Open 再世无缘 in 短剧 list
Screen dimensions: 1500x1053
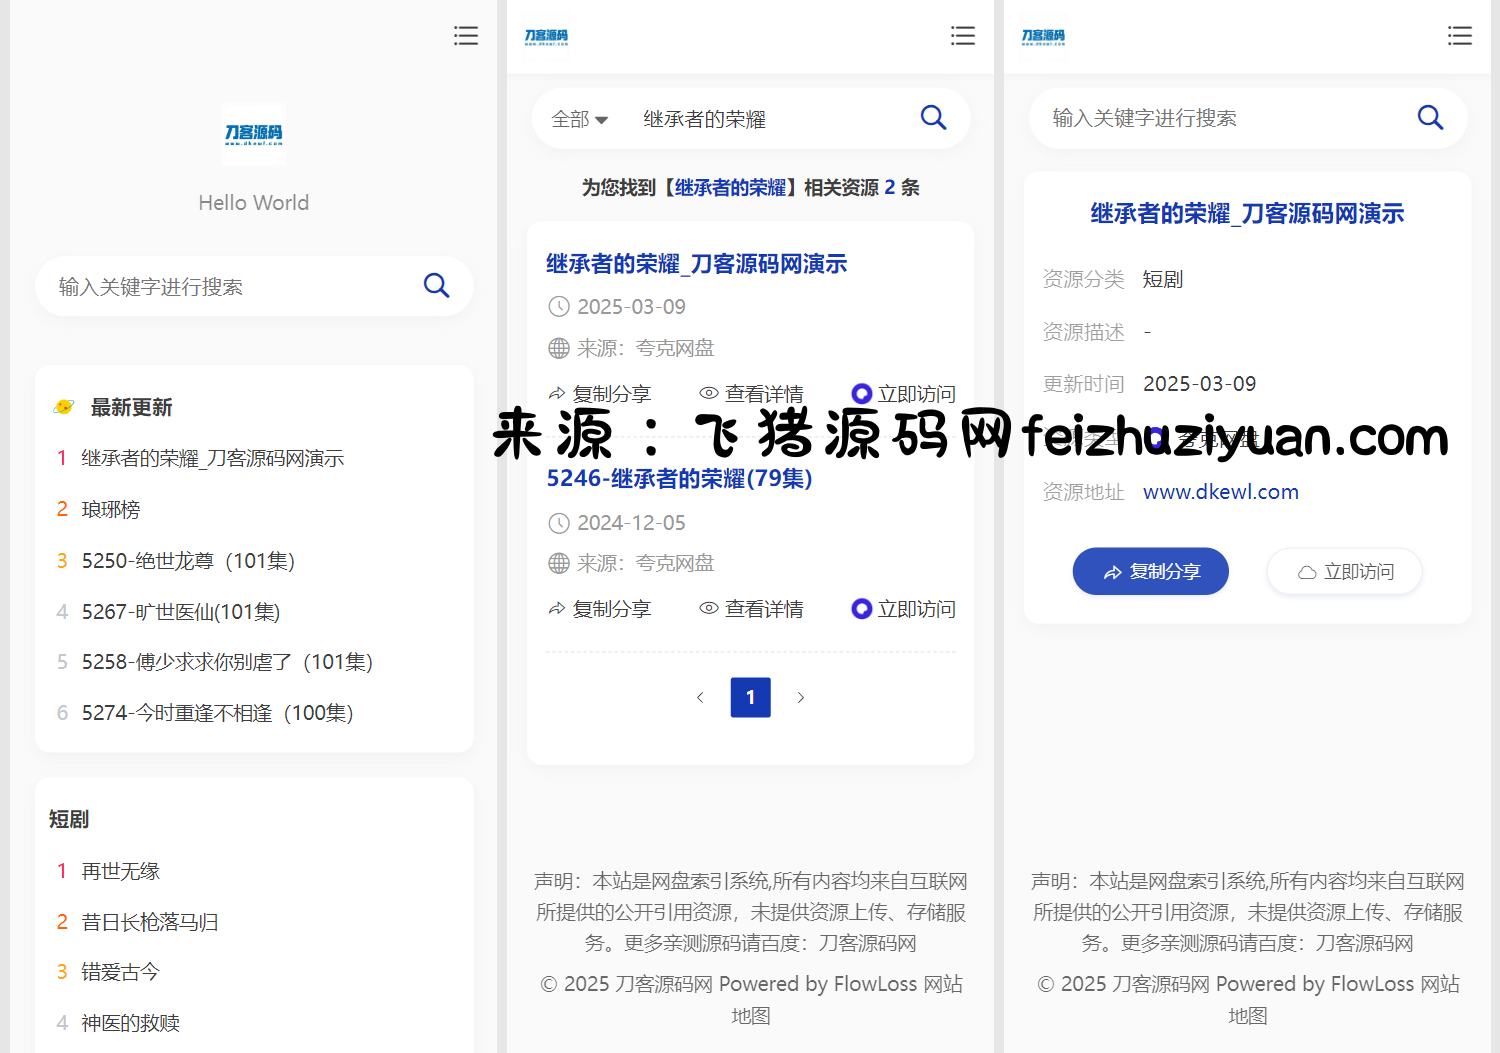(121, 871)
